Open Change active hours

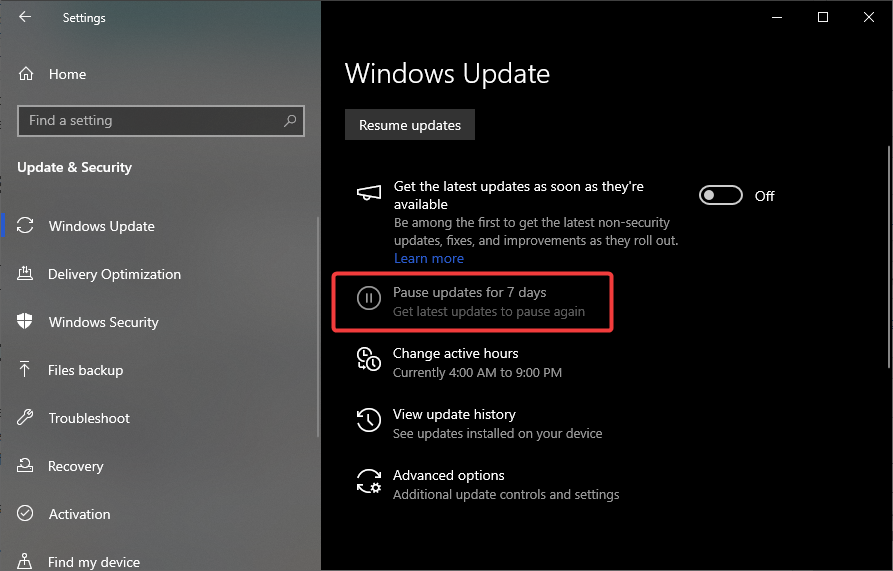click(456, 354)
